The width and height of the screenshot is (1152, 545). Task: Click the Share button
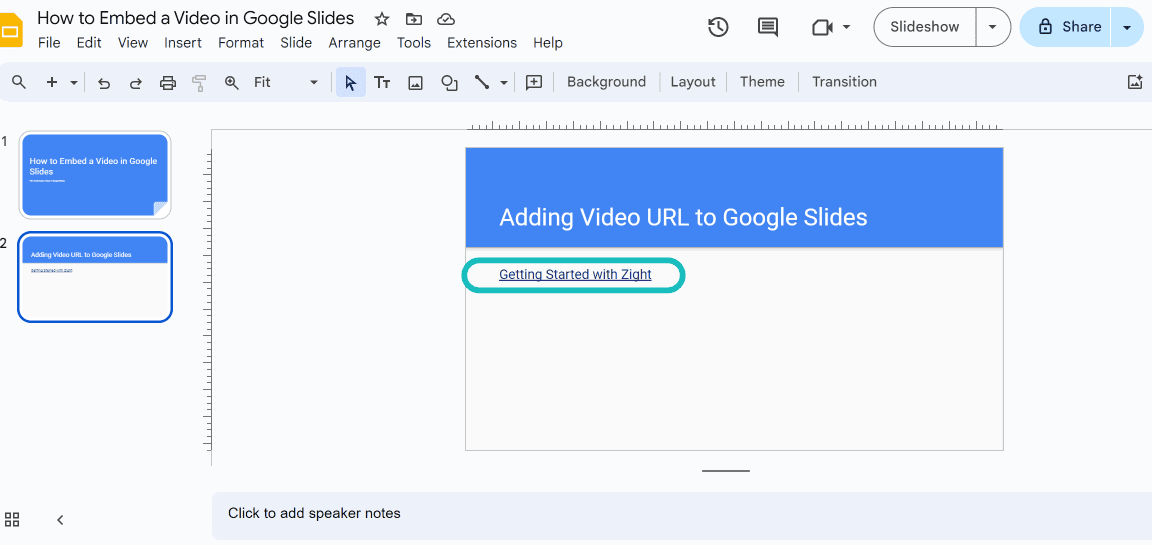coord(1069,27)
